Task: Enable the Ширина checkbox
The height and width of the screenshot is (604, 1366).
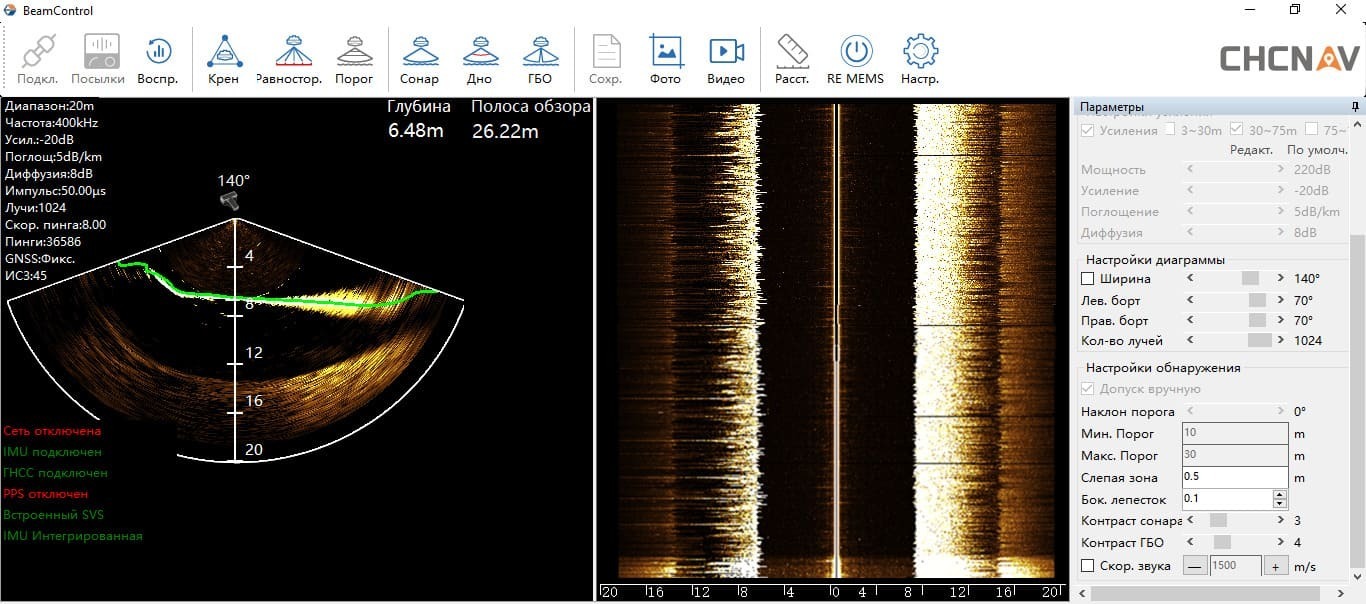Action: (1088, 278)
